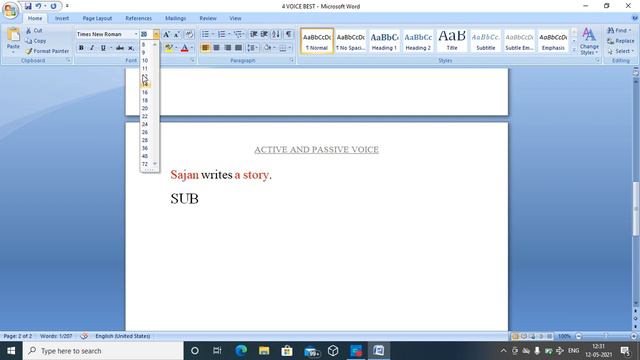The width and height of the screenshot is (640, 360).
Task: Choose font size 36 from list
Action: pyautogui.click(x=145, y=148)
